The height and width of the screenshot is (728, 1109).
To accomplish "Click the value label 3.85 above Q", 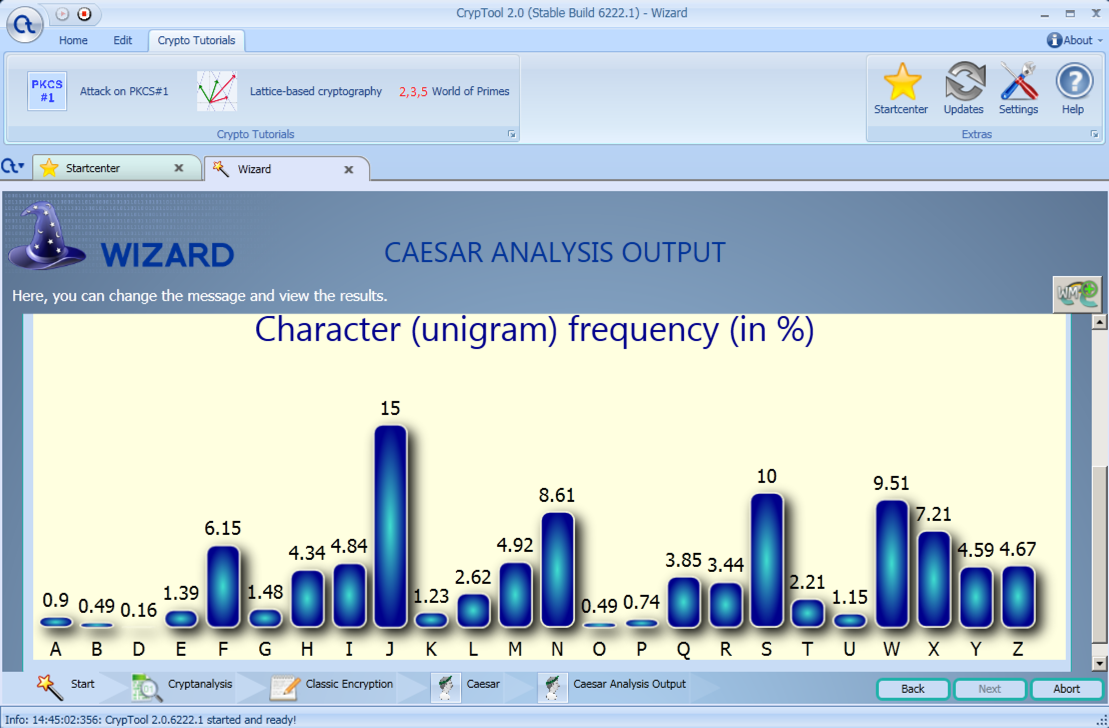I will pyautogui.click(x=683, y=560).
